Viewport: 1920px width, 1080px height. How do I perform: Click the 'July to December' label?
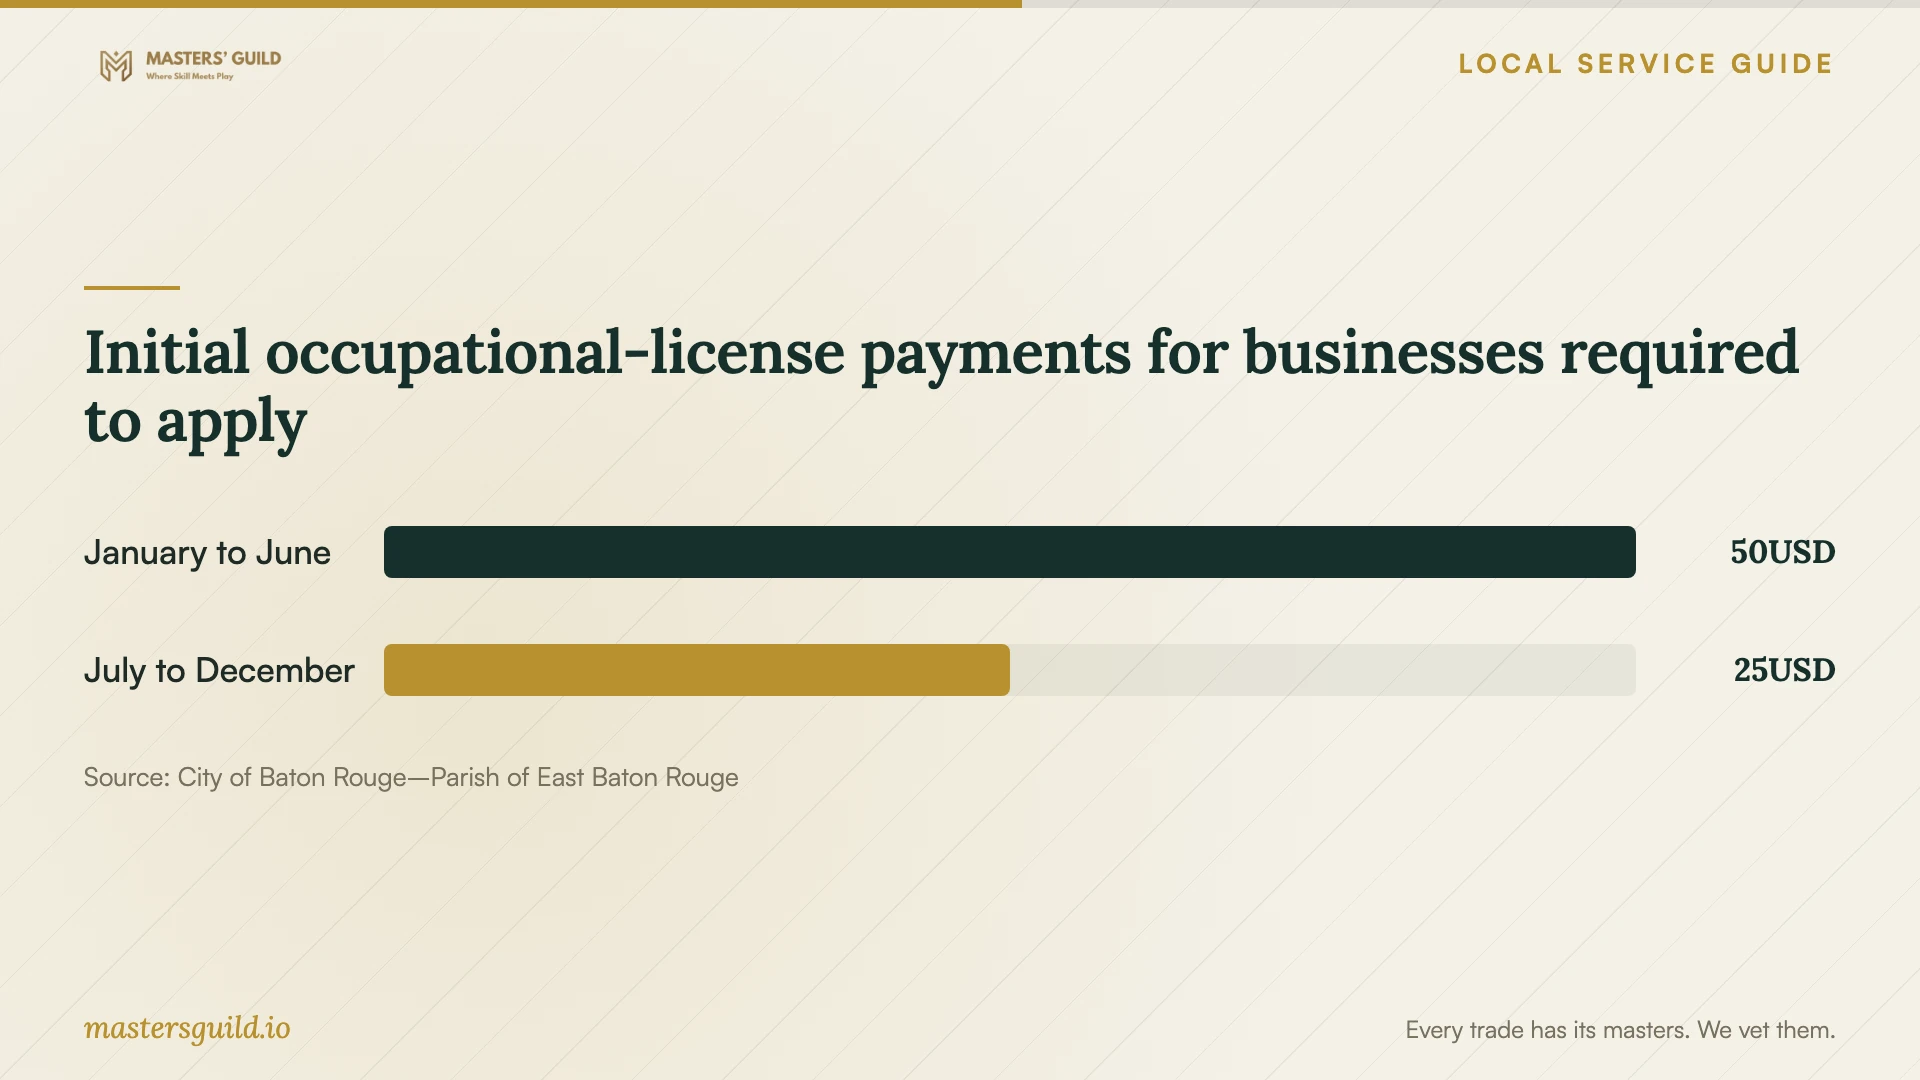219,670
